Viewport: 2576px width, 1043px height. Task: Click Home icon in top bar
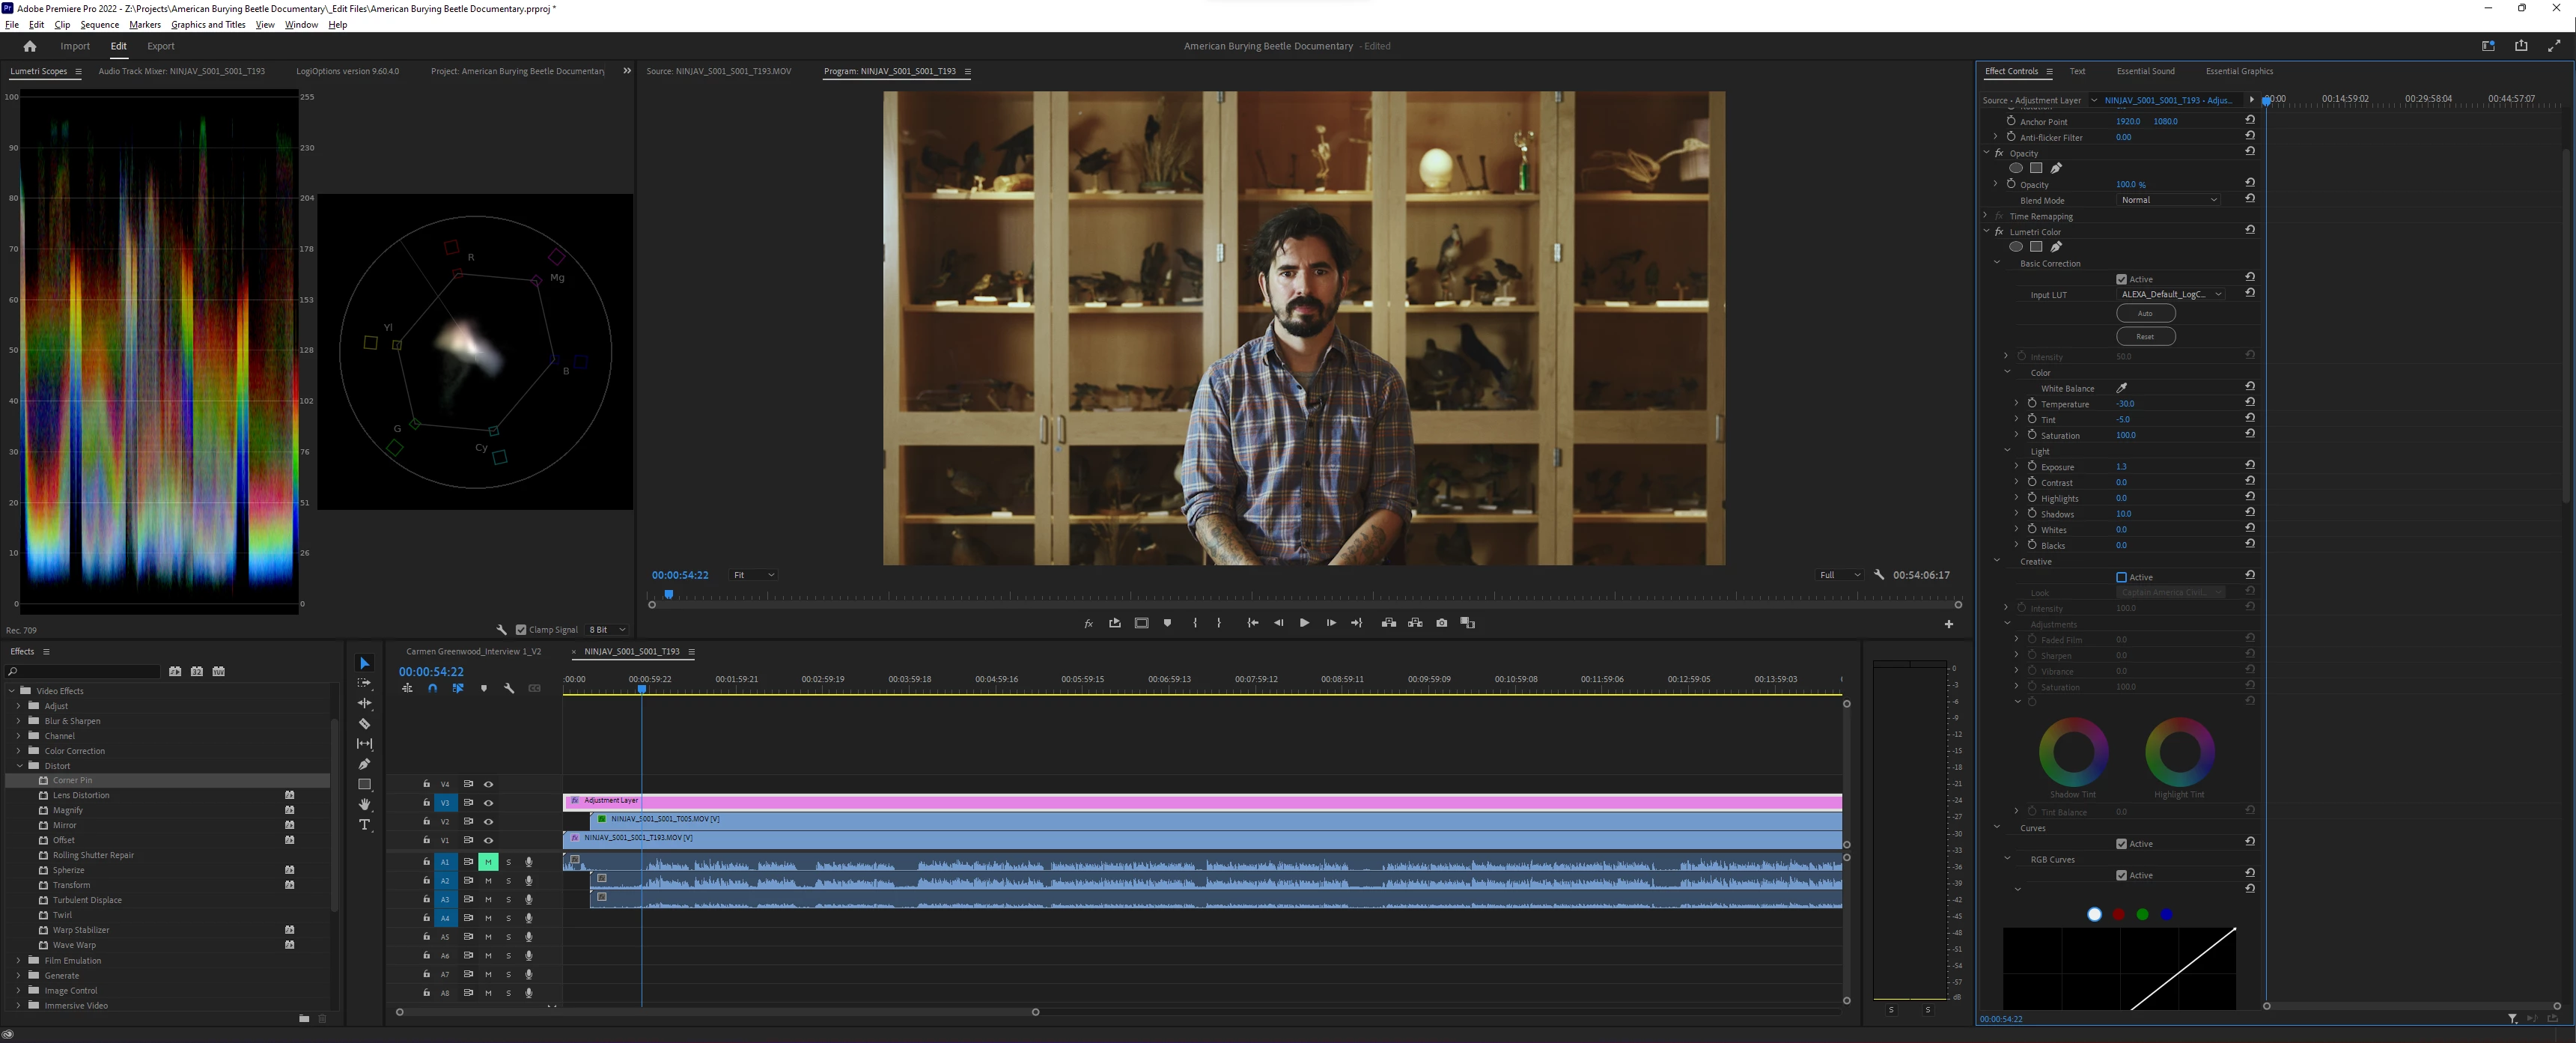tap(30, 46)
